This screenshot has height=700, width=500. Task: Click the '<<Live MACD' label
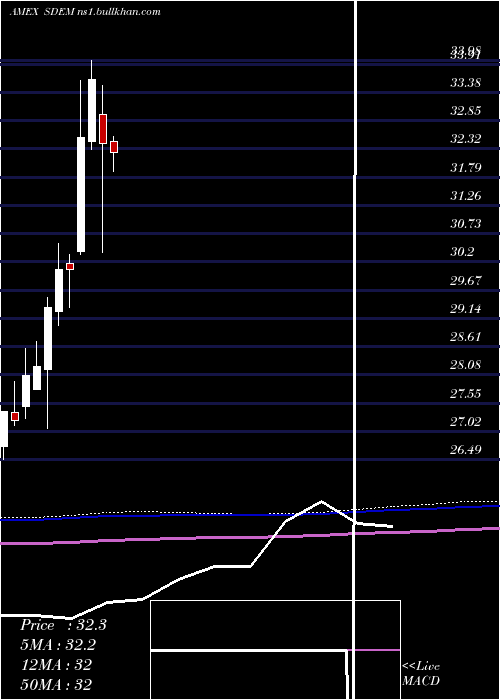(x=421, y=674)
